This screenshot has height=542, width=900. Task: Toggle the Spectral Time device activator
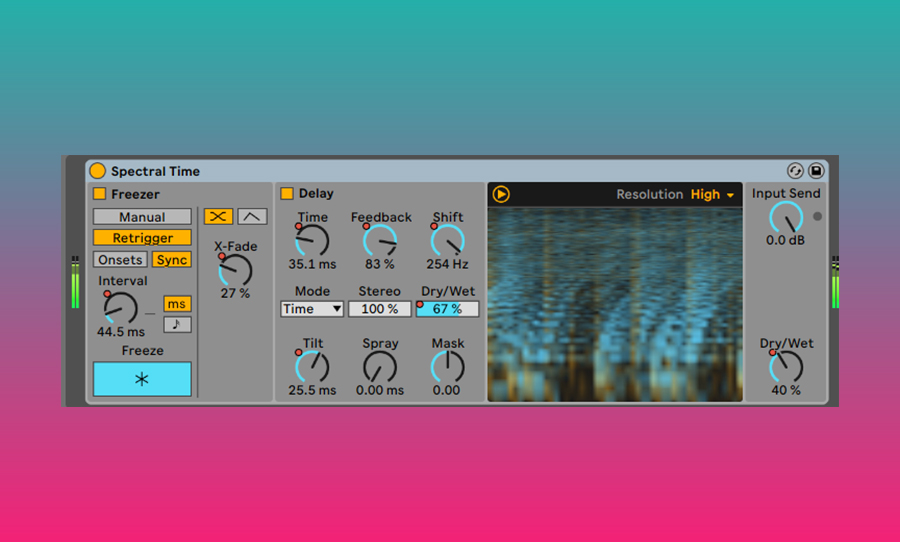98,171
